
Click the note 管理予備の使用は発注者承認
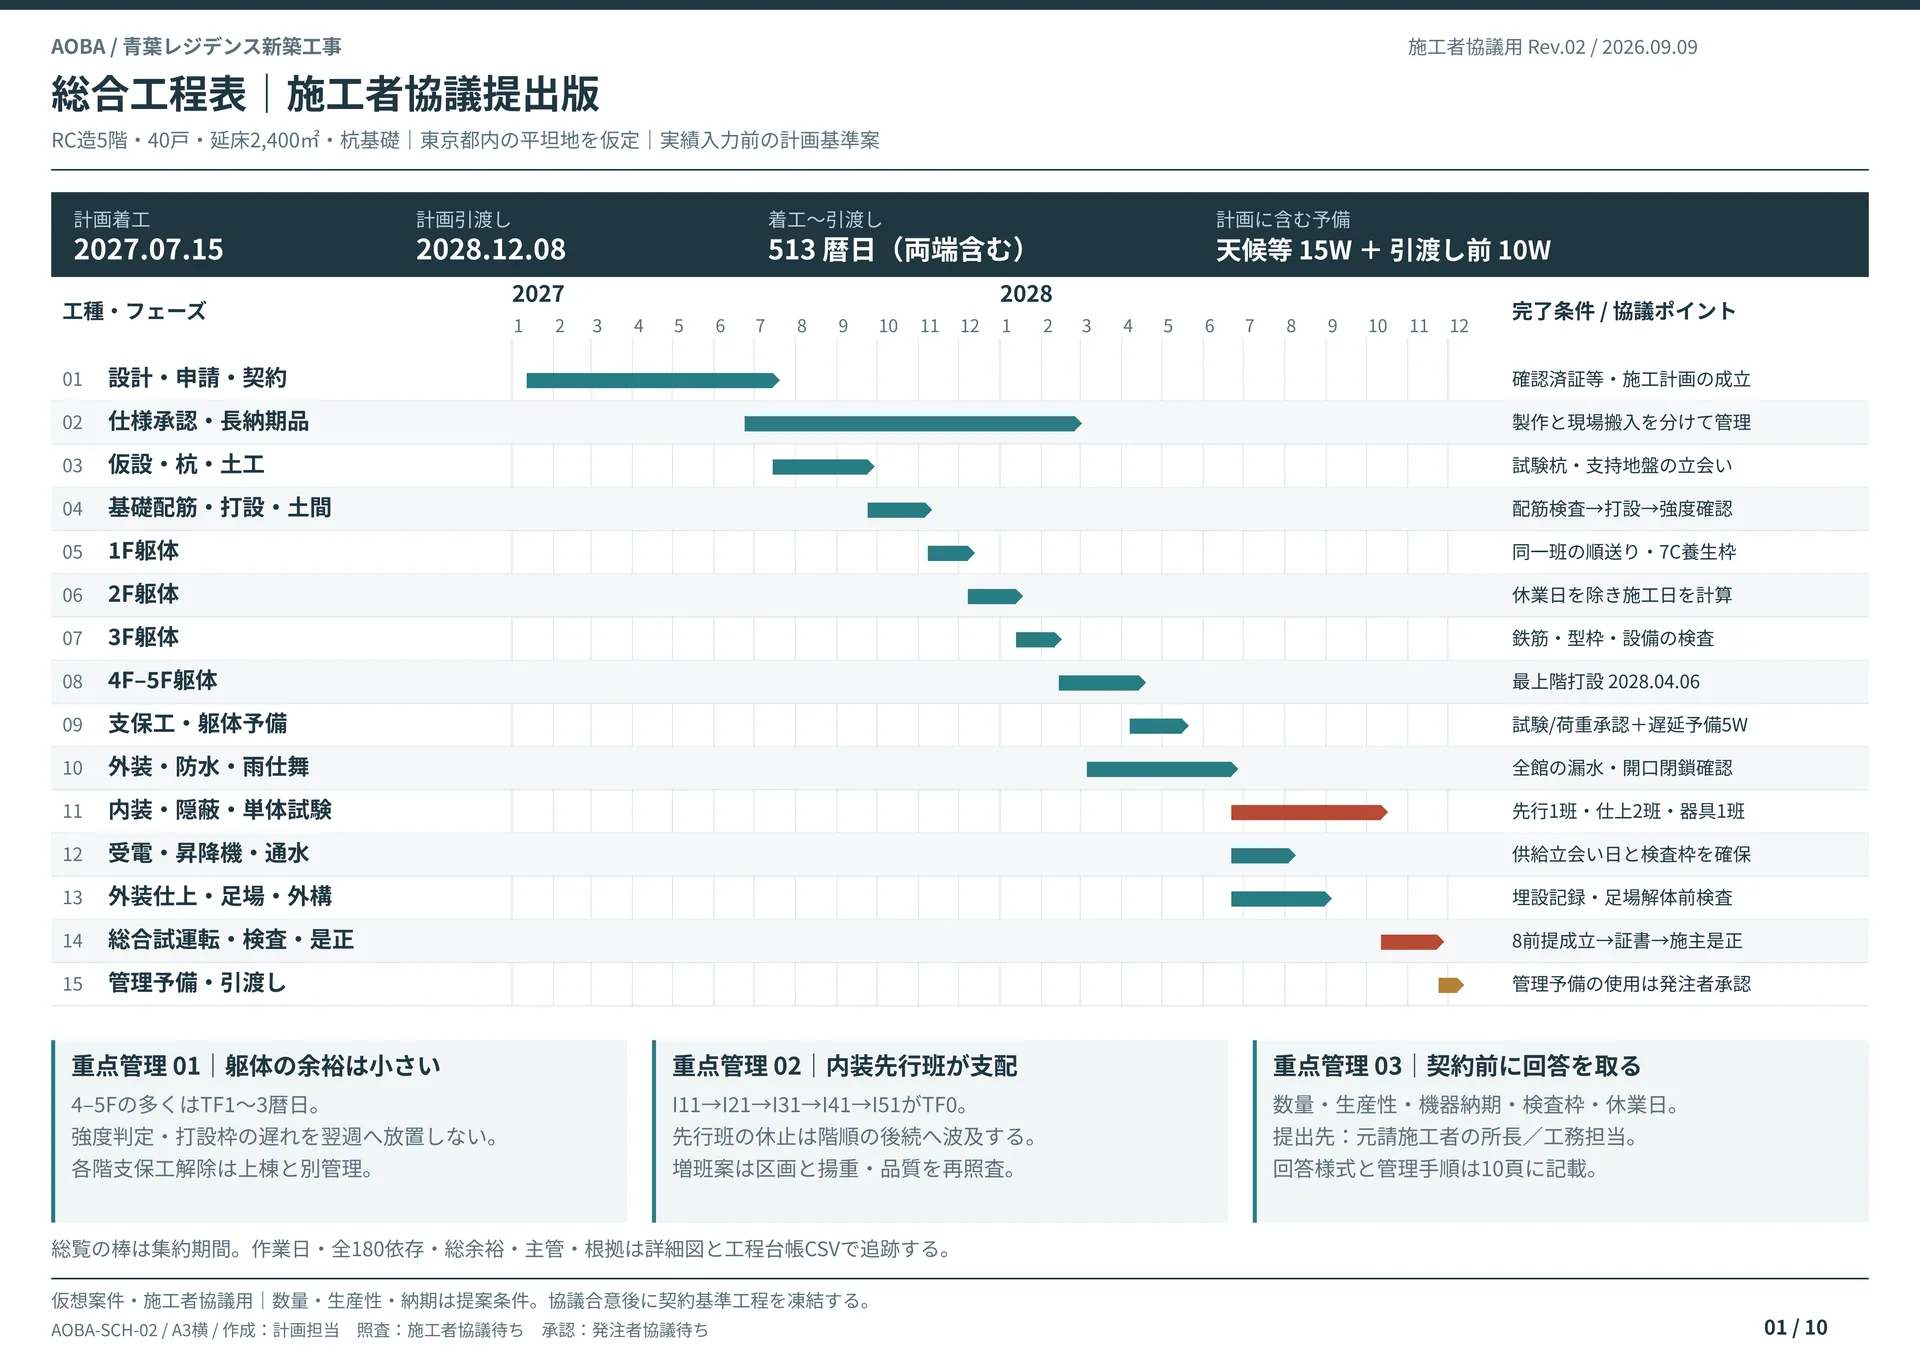1631,984
